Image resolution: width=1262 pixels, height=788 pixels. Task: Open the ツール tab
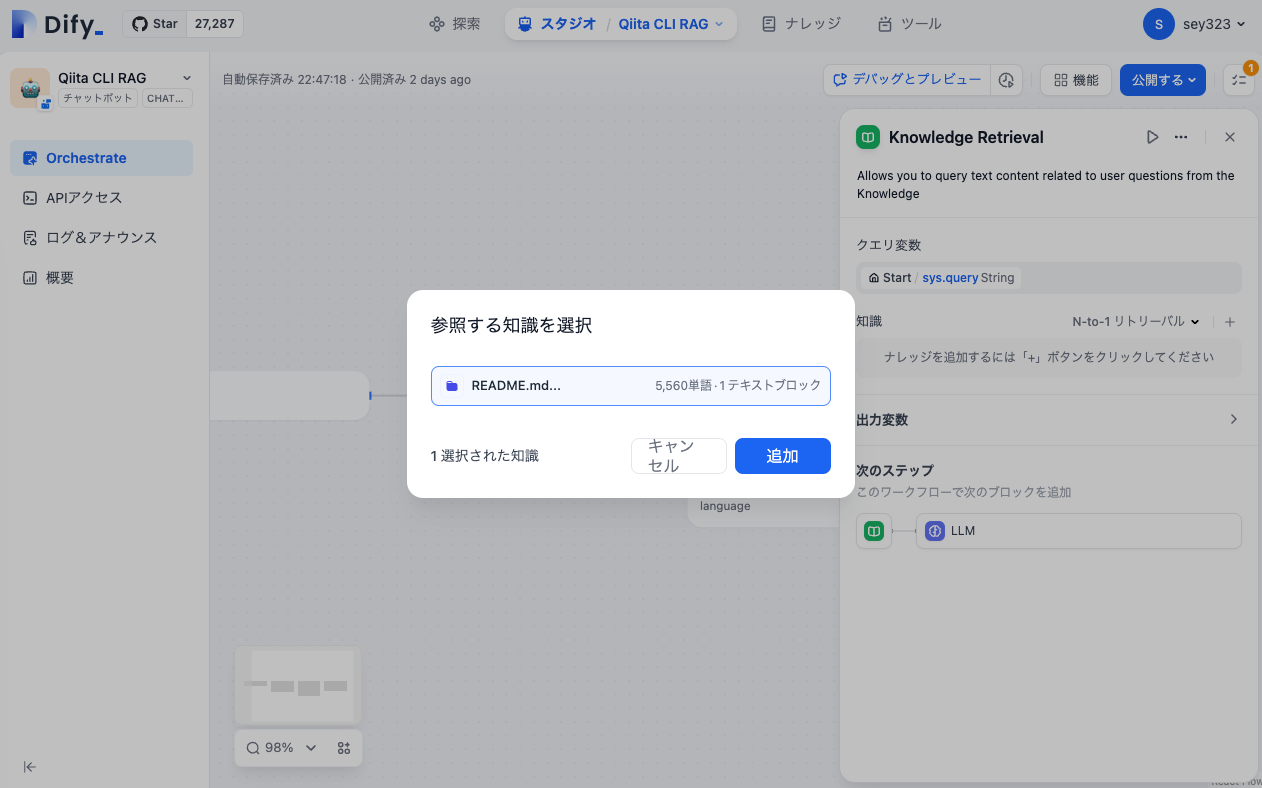tap(909, 24)
